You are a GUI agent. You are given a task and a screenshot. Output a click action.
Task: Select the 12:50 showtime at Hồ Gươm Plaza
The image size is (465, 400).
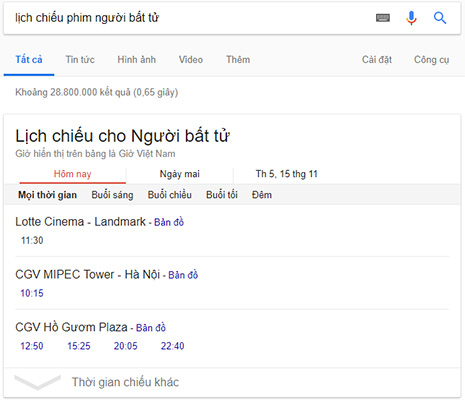point(32,346)
